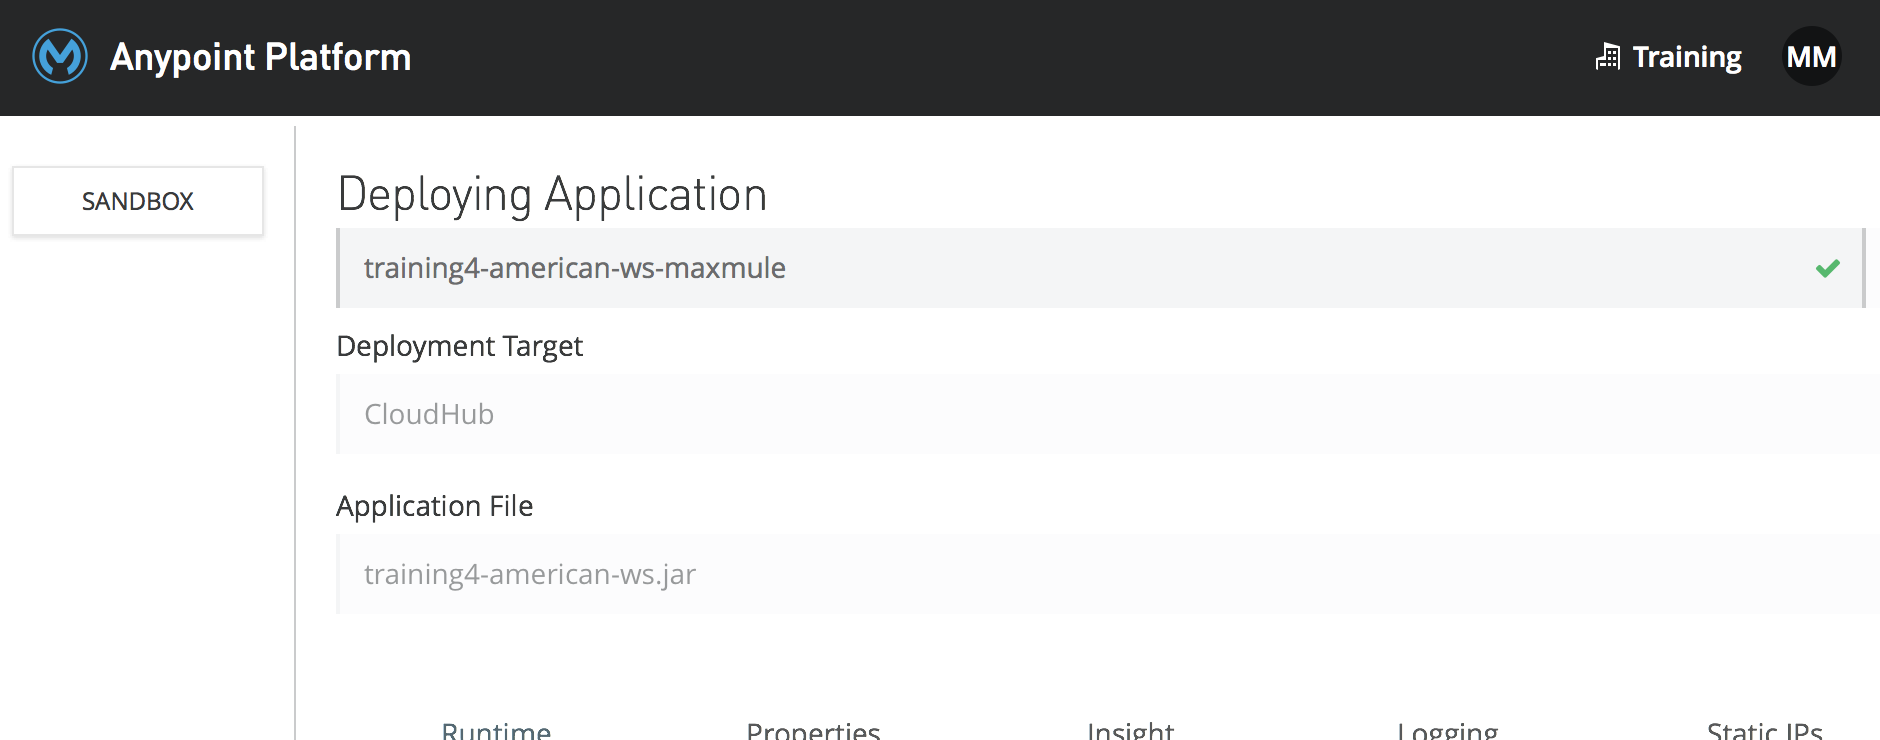Open the MM user avatar menu
This screenshot has height=740, width=1880.
coord(1811,57)
